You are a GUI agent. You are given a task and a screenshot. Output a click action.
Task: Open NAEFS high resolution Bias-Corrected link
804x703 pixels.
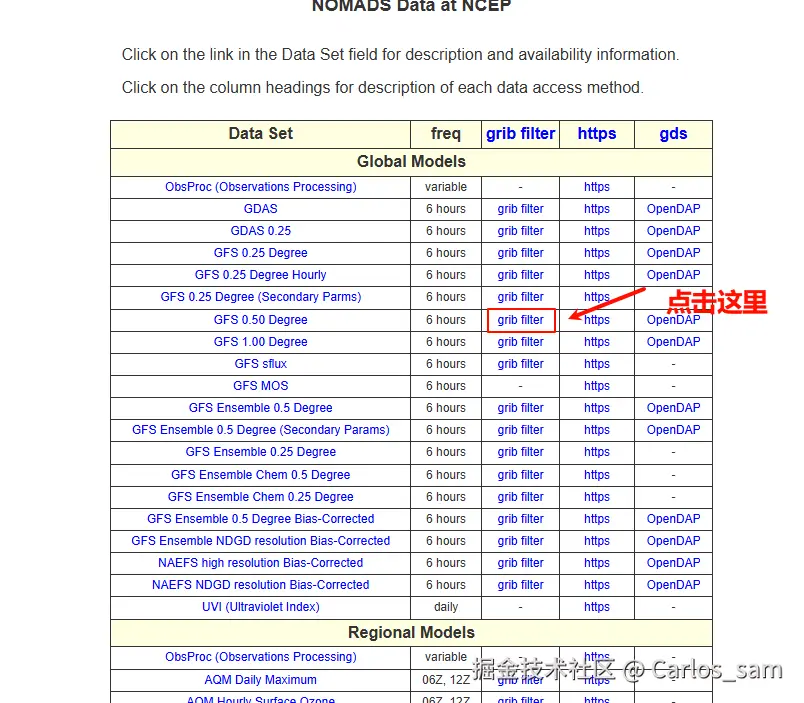click(x=260, y=563)
